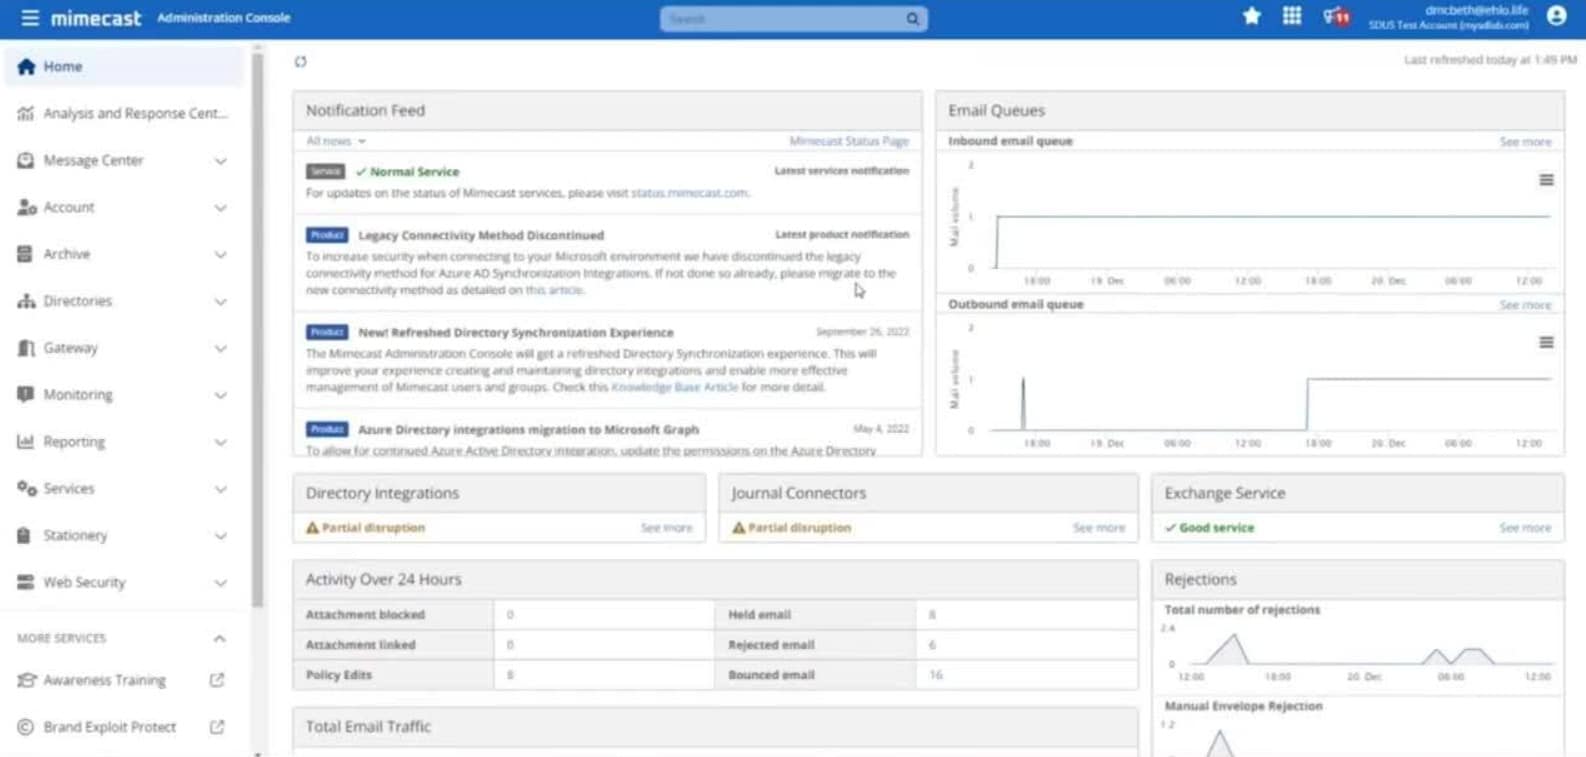Click the Services gears icon
This screenshot has height=757, width=1586.
(26, 488)
